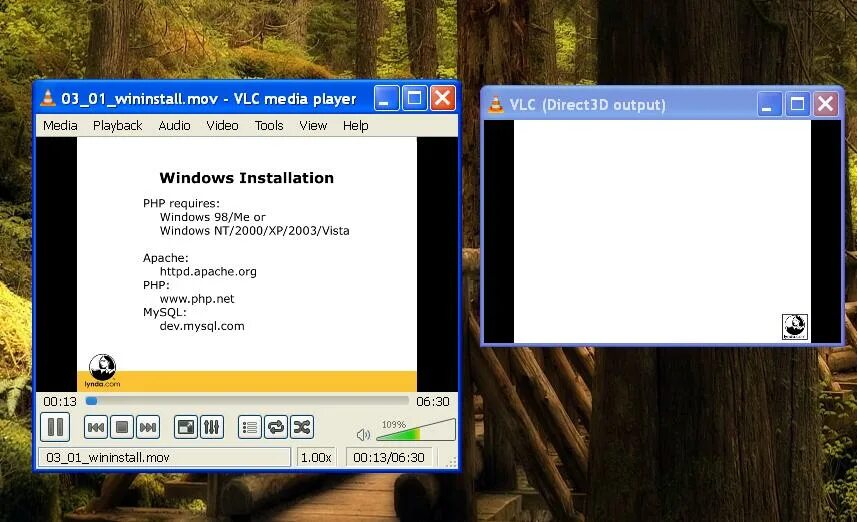This screenshot has width=857, height=522.
Task: Toggle shuffle random playback
Action: tap(302, 427)
